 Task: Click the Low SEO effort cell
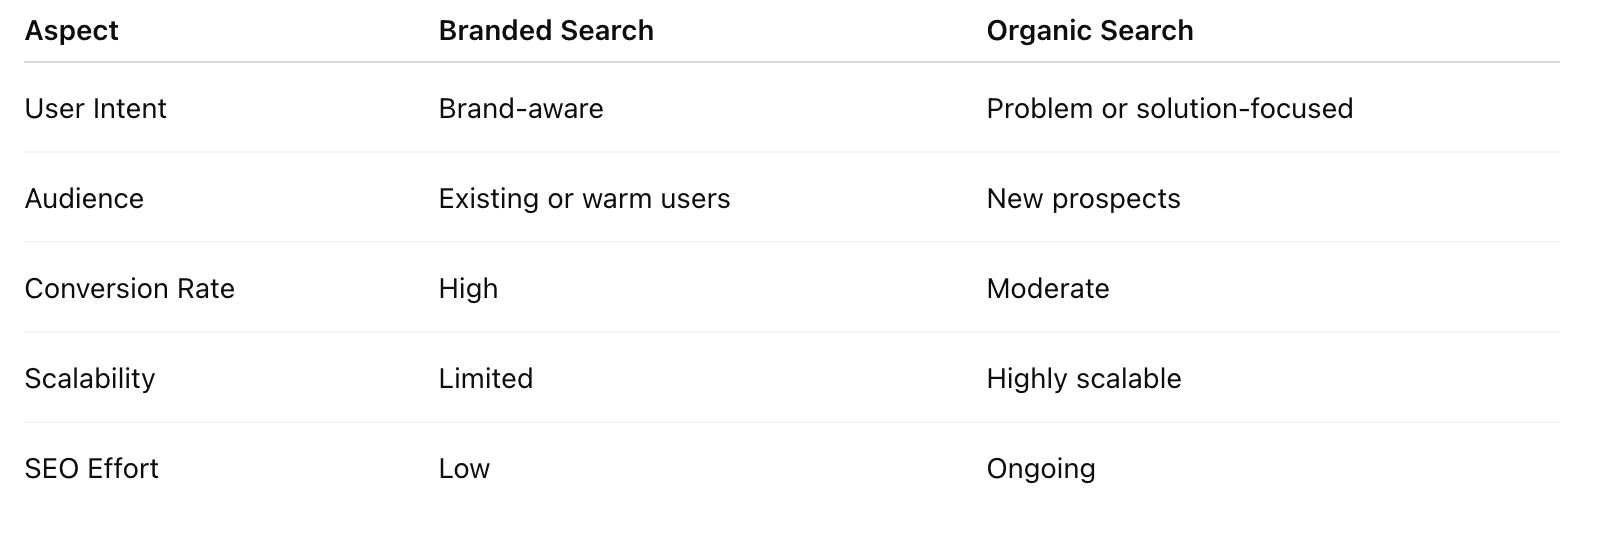(x=464, y=468)
